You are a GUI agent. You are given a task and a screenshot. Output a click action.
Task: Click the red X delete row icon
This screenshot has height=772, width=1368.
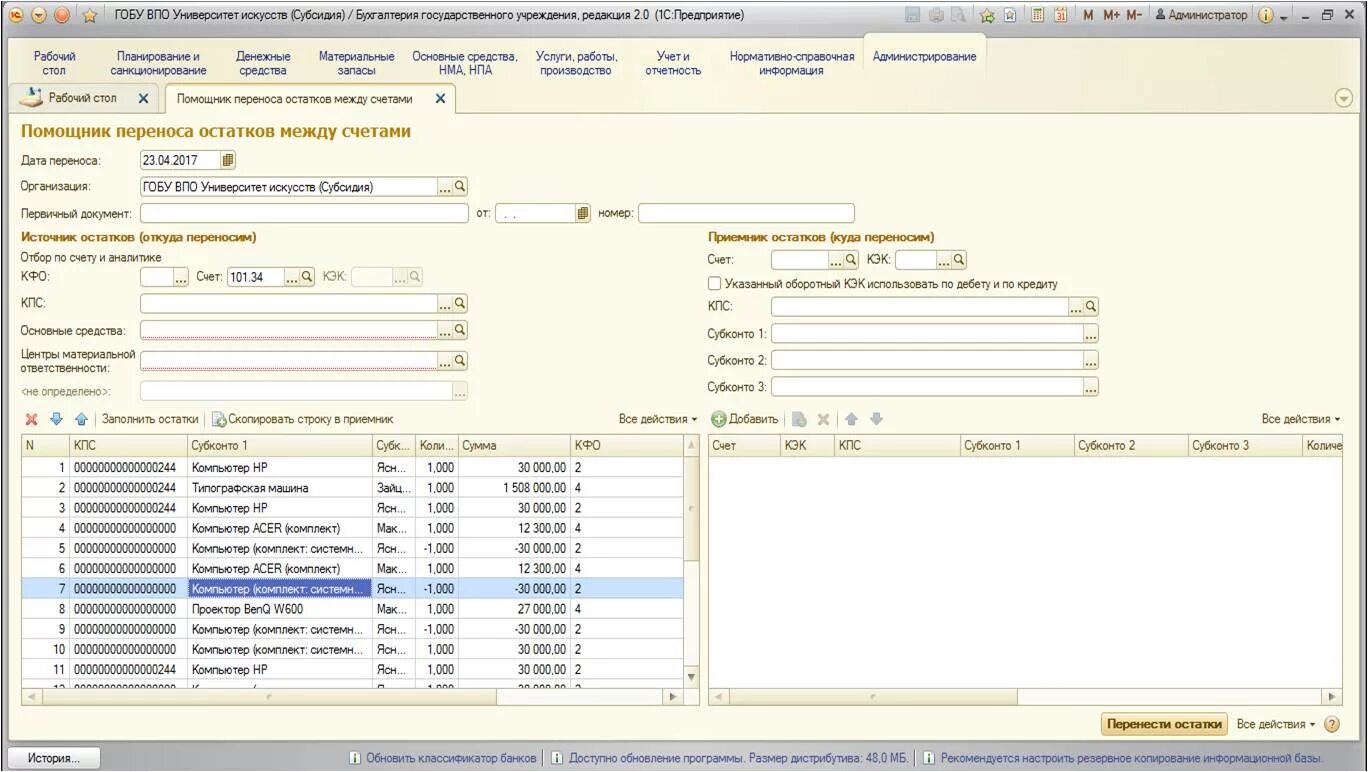(x=32, y=419)
